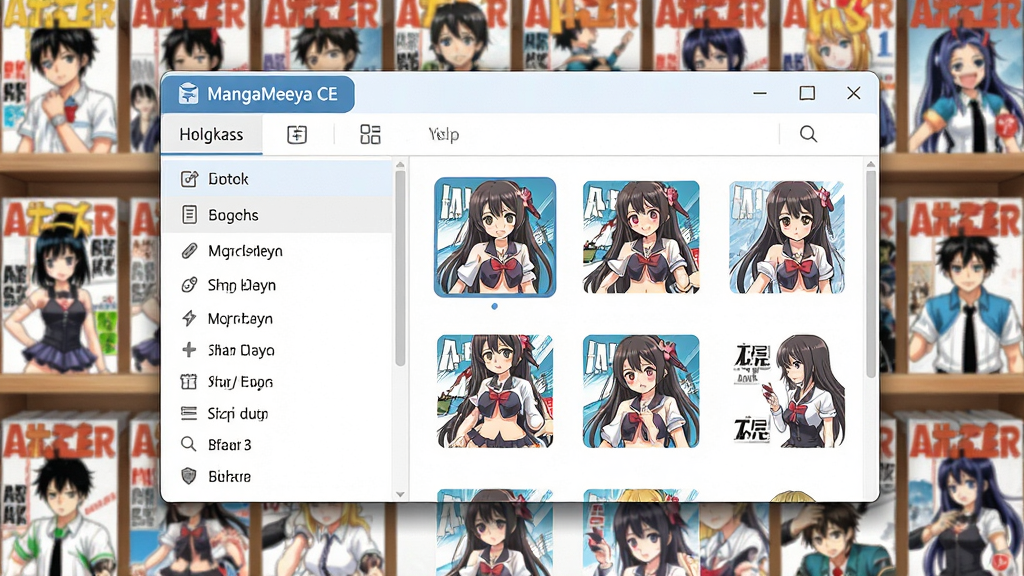
Task: Select the Buhare sidebar label
Action: click(x=229, y=477)
